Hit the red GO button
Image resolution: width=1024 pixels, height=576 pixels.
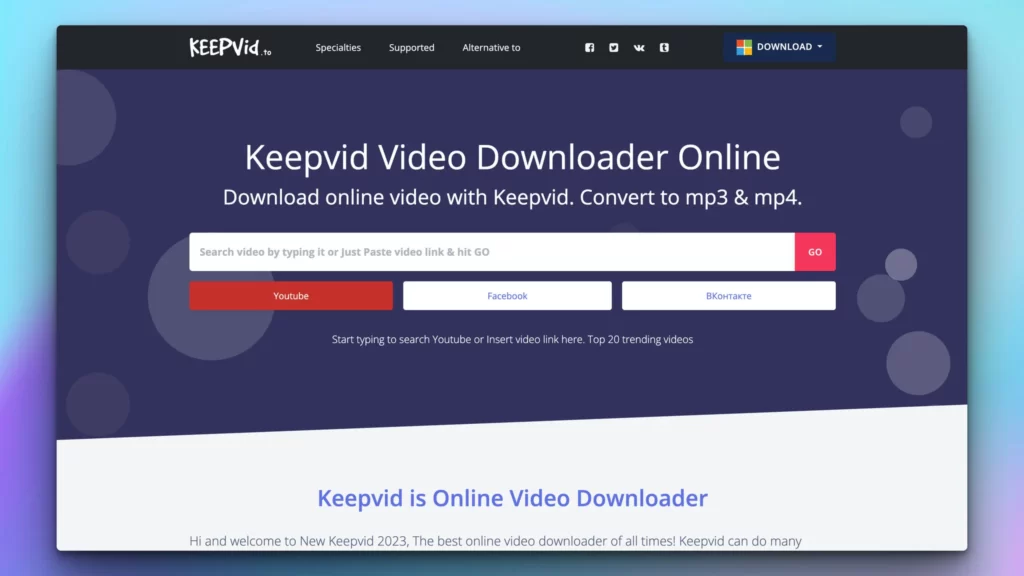pyautogui.click(x=815, y=251)
